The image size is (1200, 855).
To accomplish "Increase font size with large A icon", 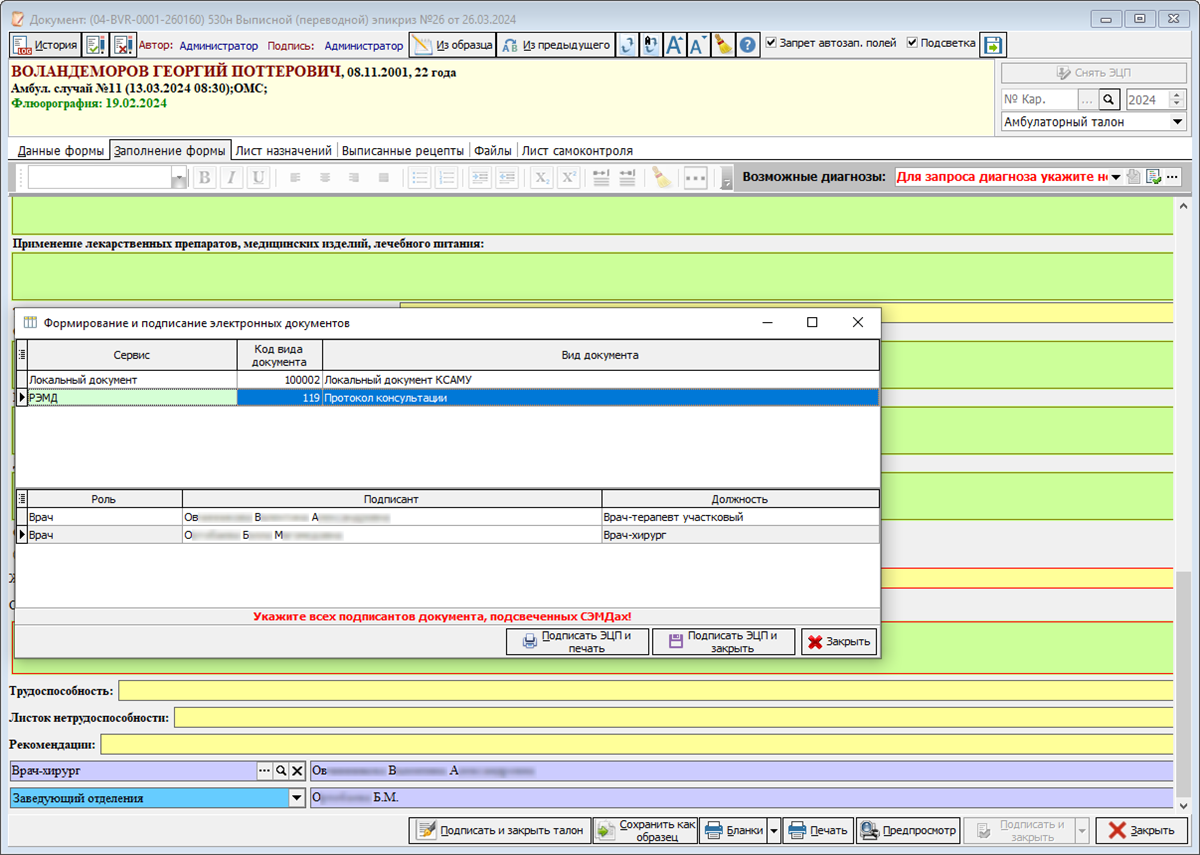I will [675, 45].
